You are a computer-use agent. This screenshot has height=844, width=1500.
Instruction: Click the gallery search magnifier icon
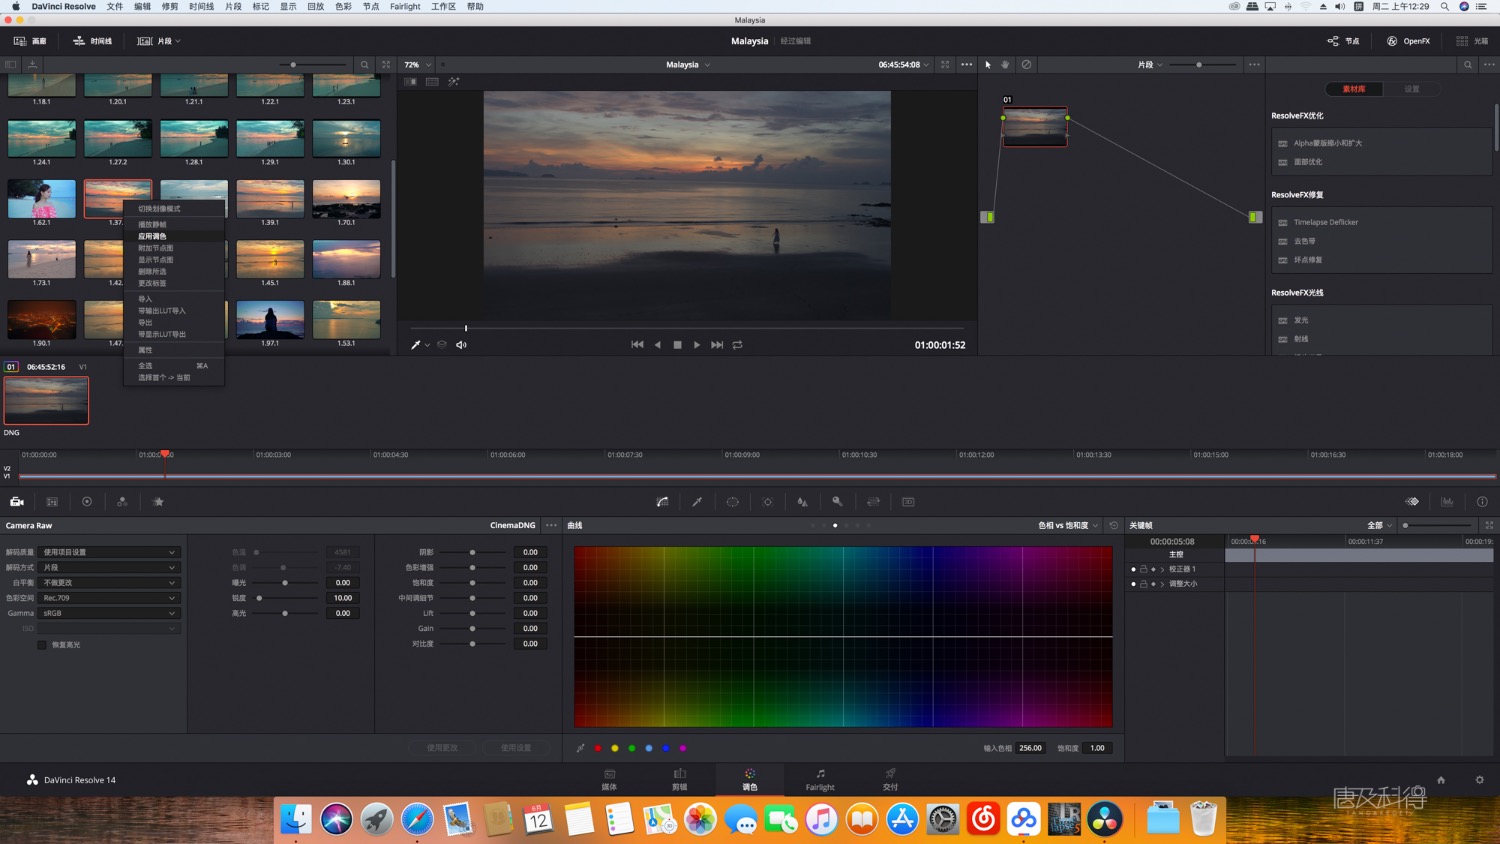pos(364,65)
